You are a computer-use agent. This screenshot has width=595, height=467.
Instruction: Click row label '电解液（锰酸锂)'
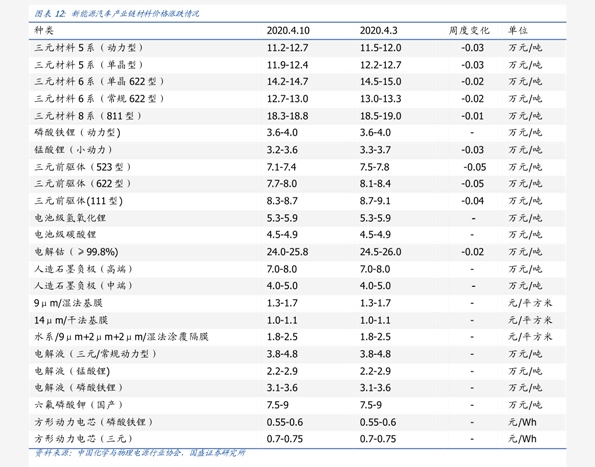(72, 371)
